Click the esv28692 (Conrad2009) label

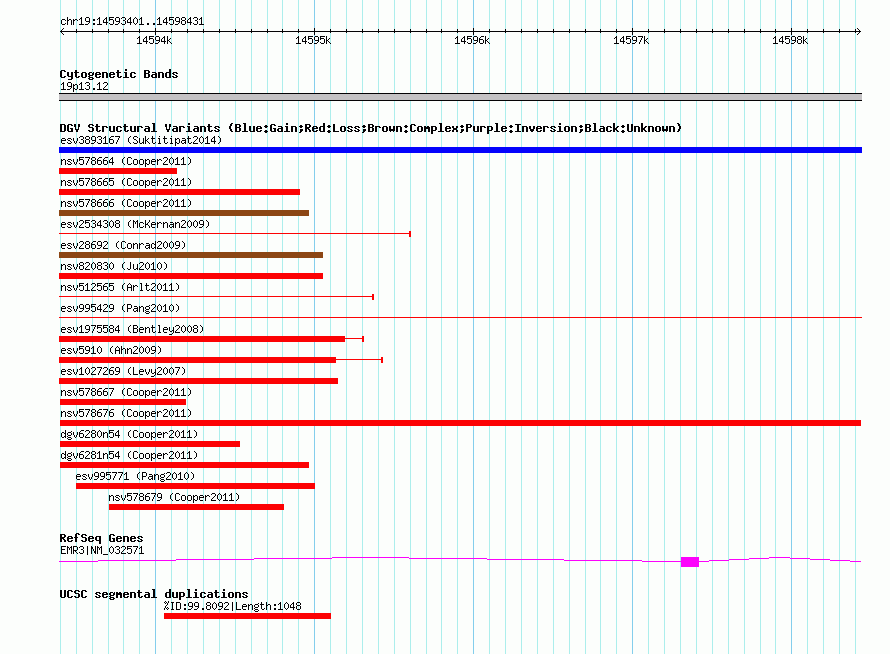(123, 245)
